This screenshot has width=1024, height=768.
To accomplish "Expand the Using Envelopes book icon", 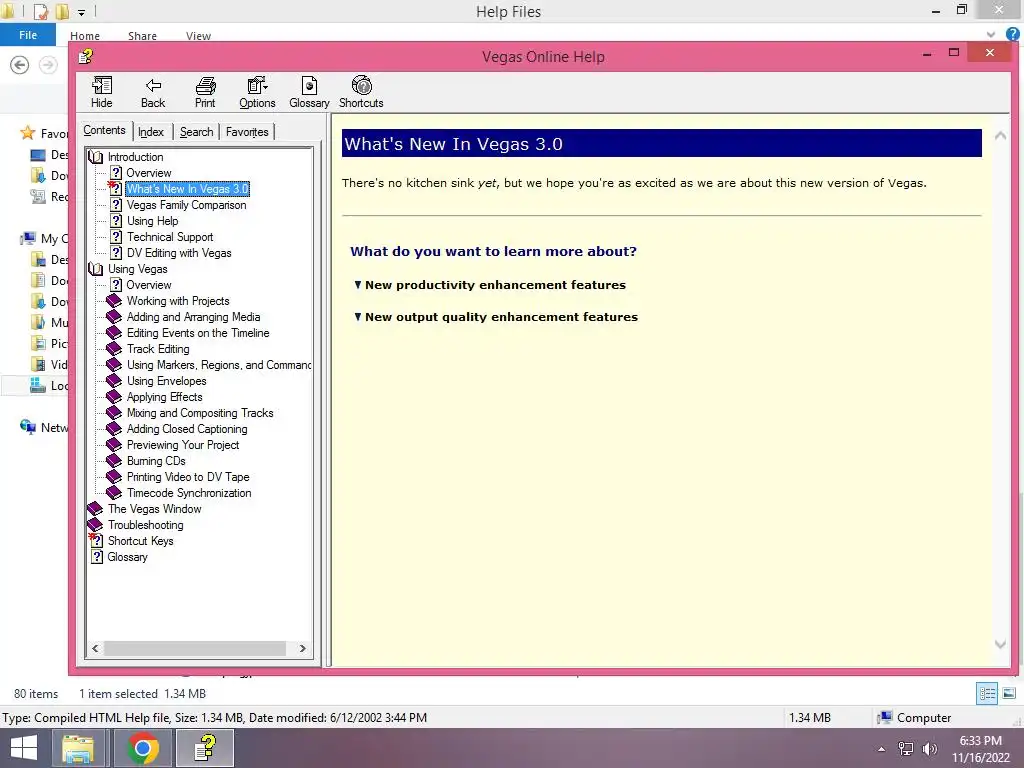I will pos(114,381).
